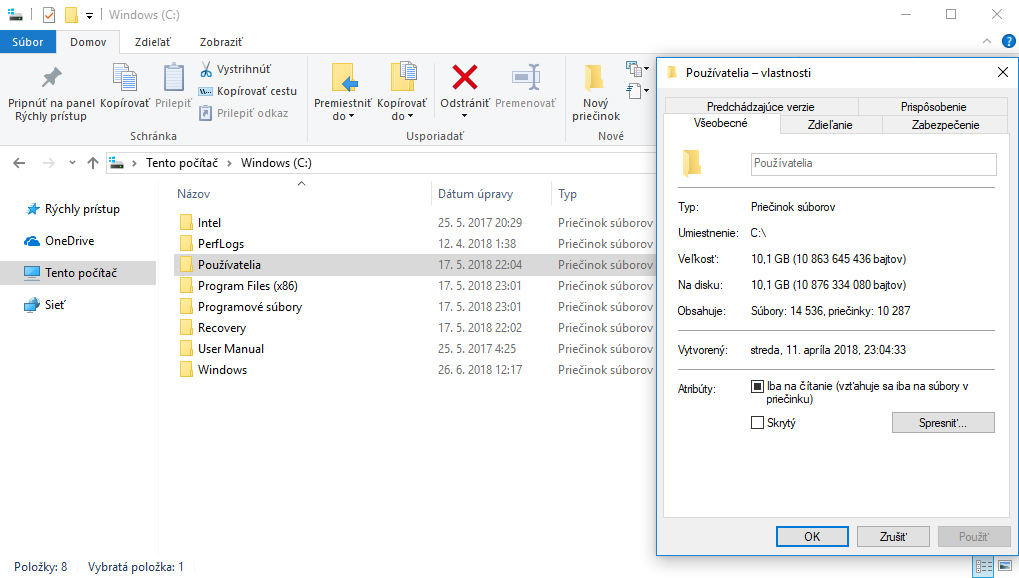The width and height of the screenshot is (1019, 578).
Task: Select the Domov ribbon tab
Action: [x=88, y=42]
